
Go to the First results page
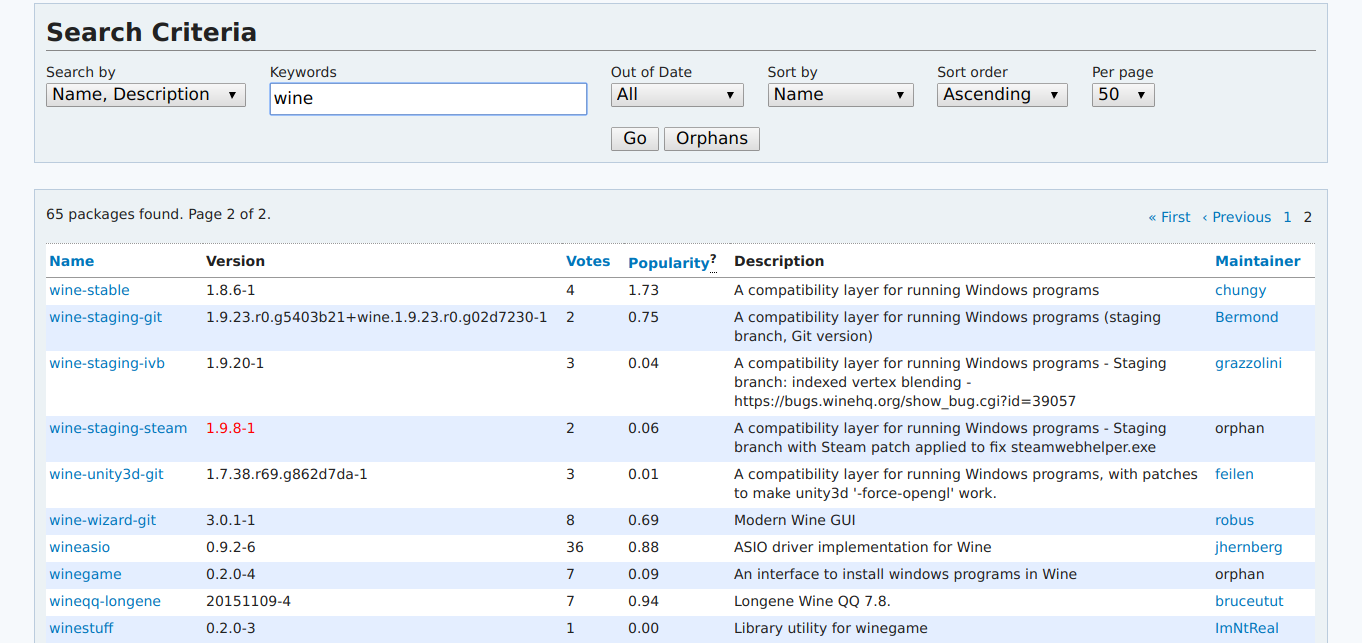pyautogui.click(x=1169, y=217)
